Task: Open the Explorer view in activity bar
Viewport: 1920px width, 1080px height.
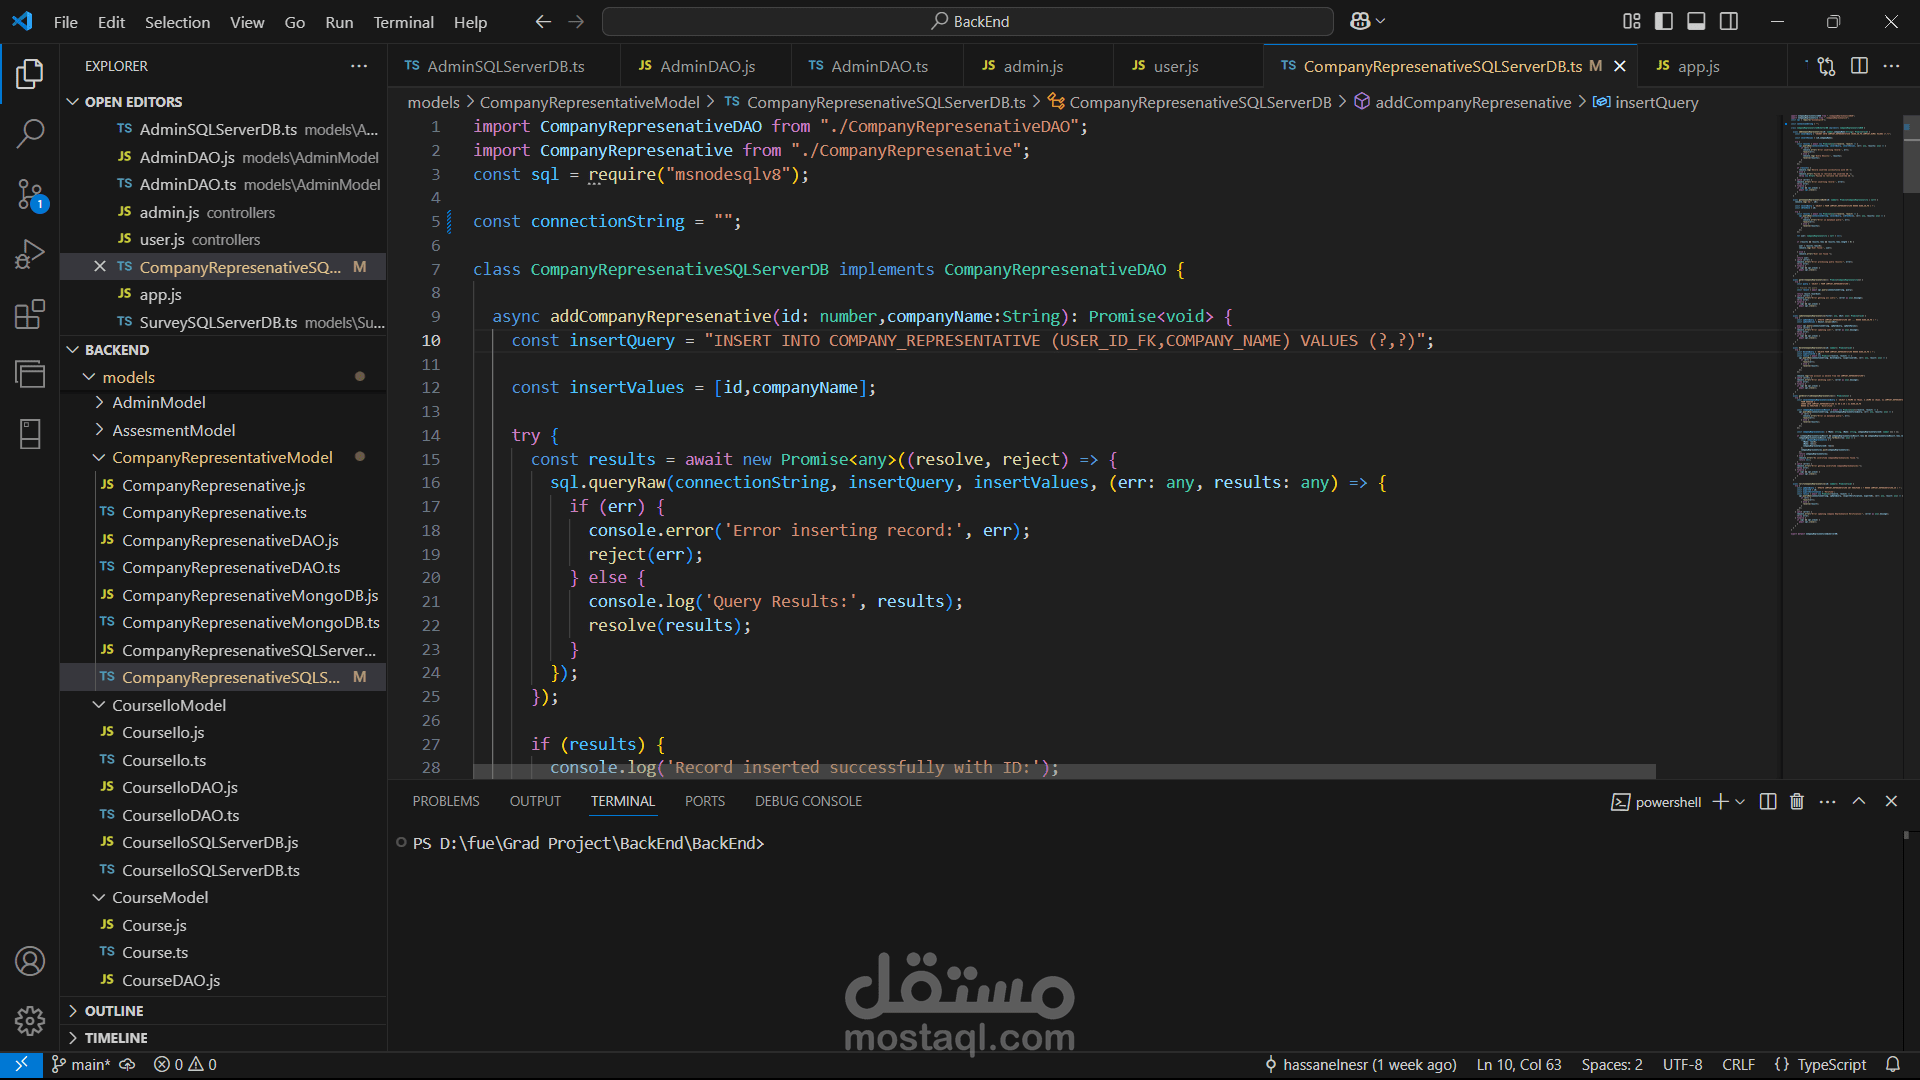Action: [x=30, y=73]
